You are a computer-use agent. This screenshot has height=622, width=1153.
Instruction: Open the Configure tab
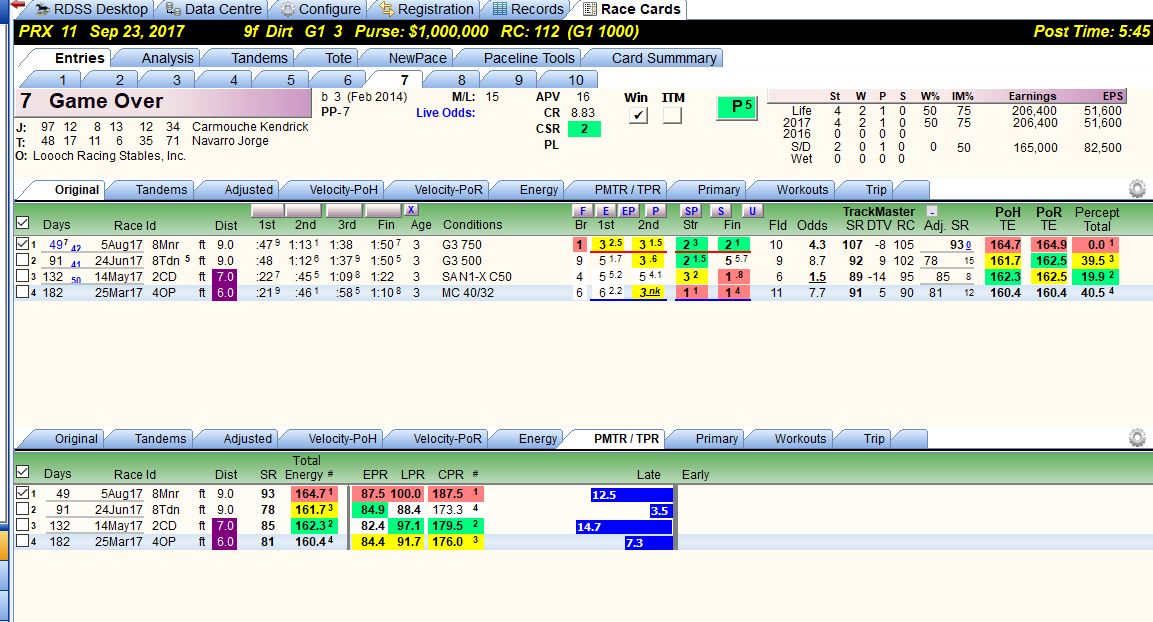click(x=321, y=10)
